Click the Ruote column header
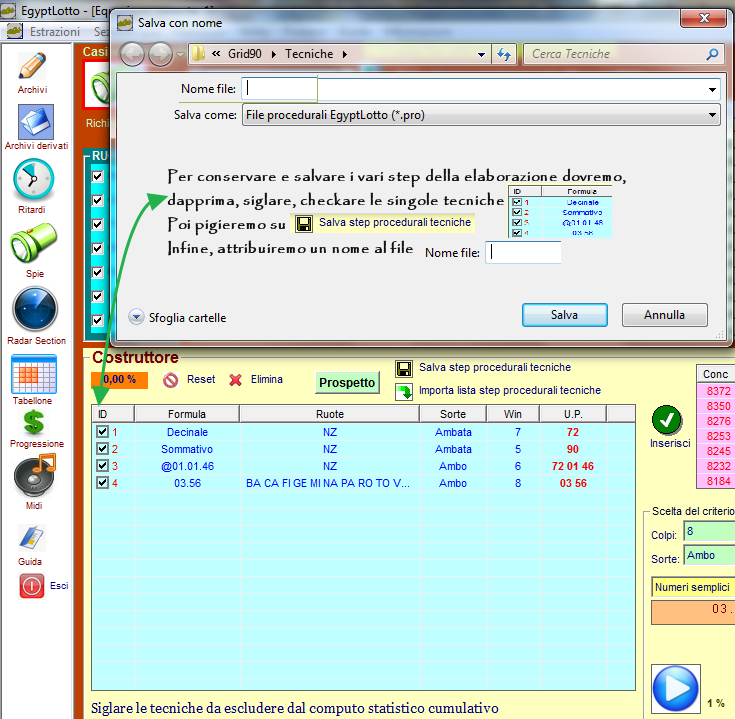 (x=330, y=414)
